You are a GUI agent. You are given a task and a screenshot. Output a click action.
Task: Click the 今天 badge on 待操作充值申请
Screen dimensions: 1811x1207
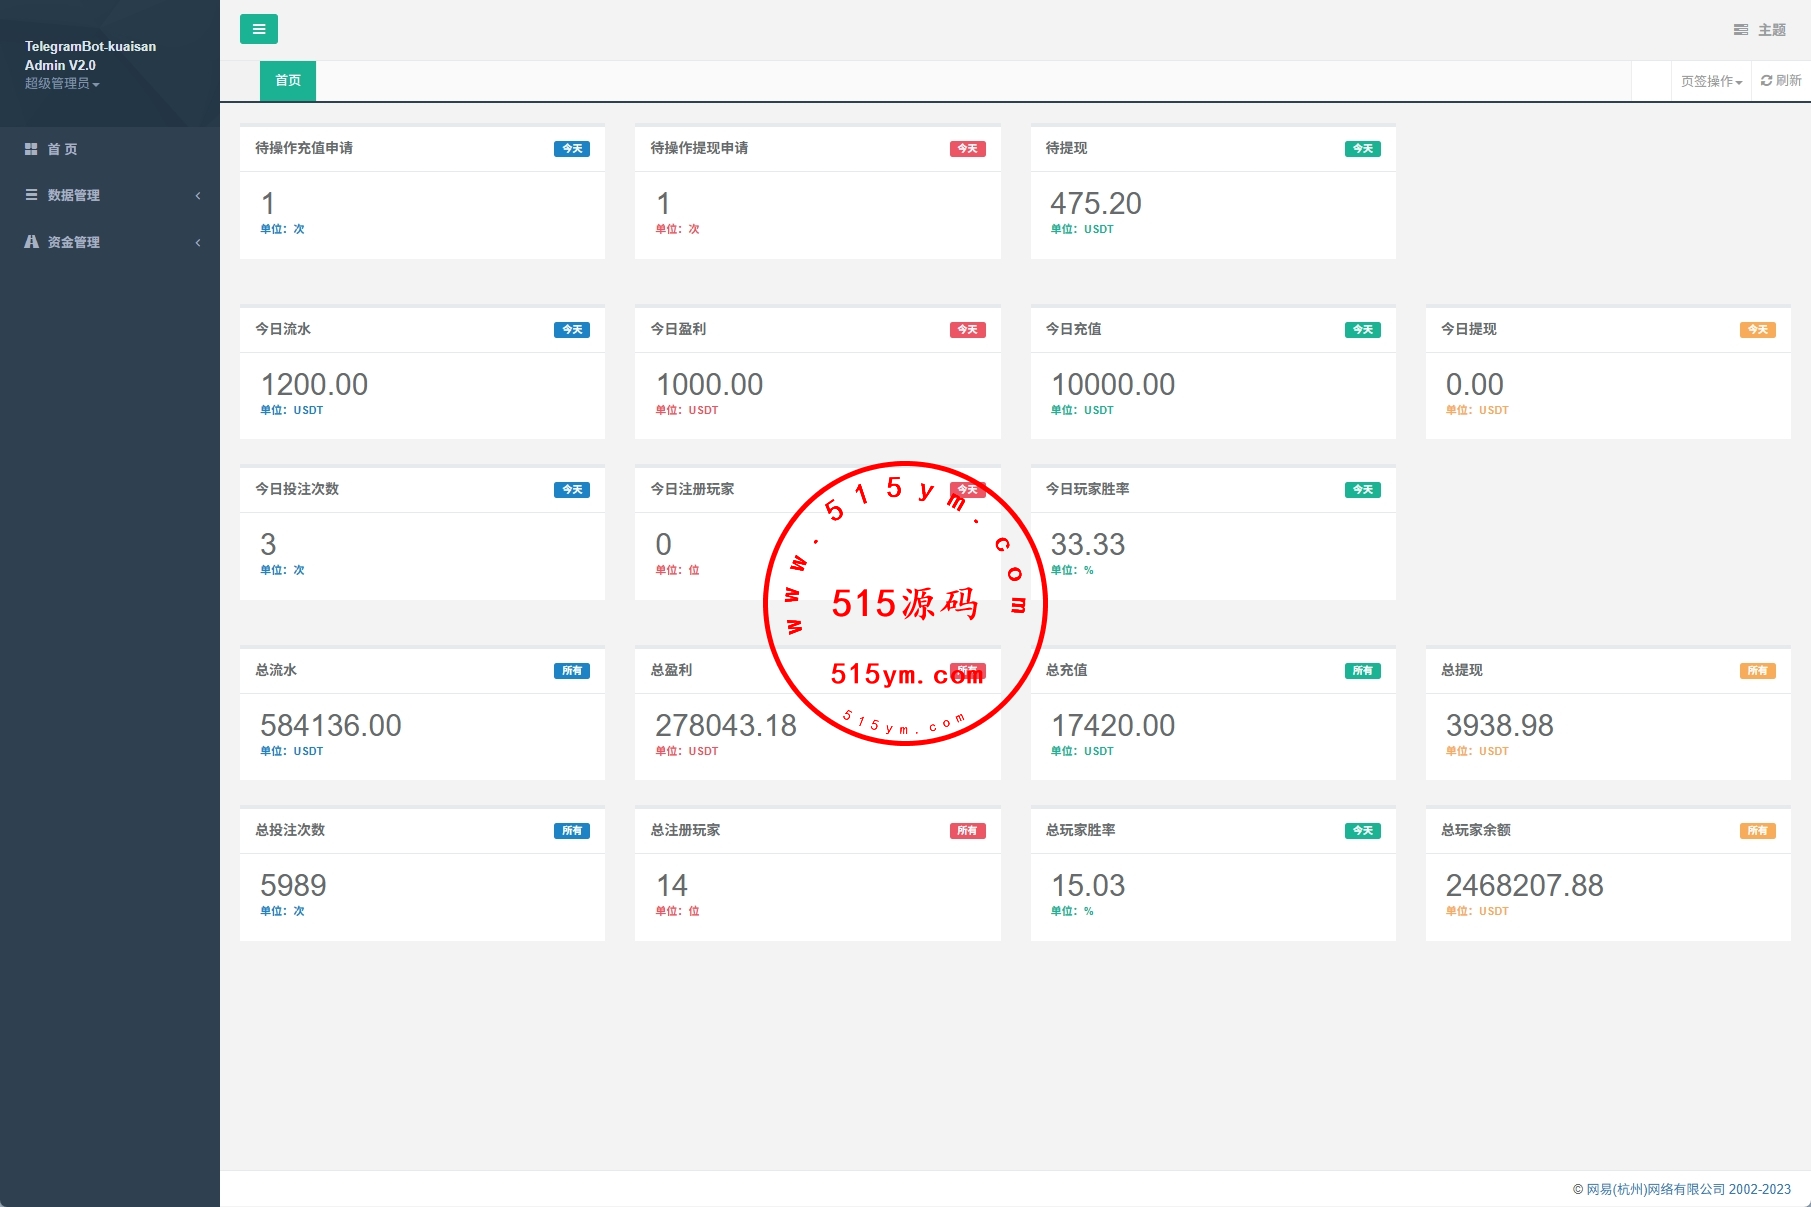coord(572,149)
